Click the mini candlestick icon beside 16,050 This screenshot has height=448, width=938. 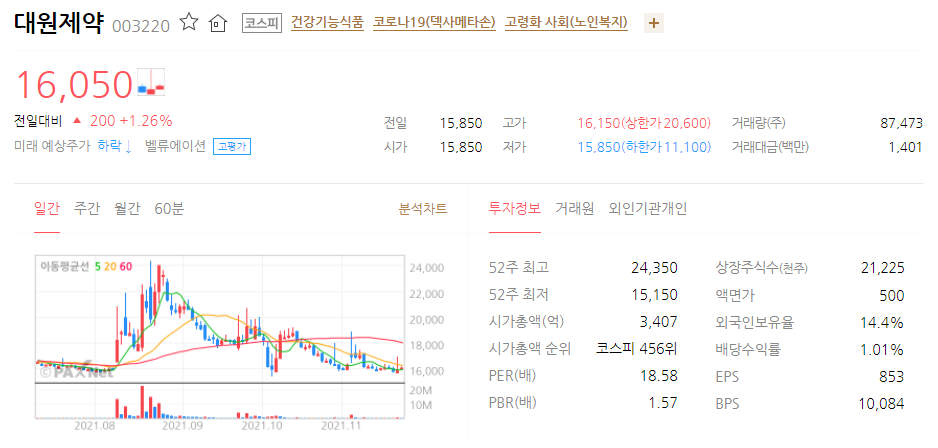pyautogui.click(x=151, y=83)
